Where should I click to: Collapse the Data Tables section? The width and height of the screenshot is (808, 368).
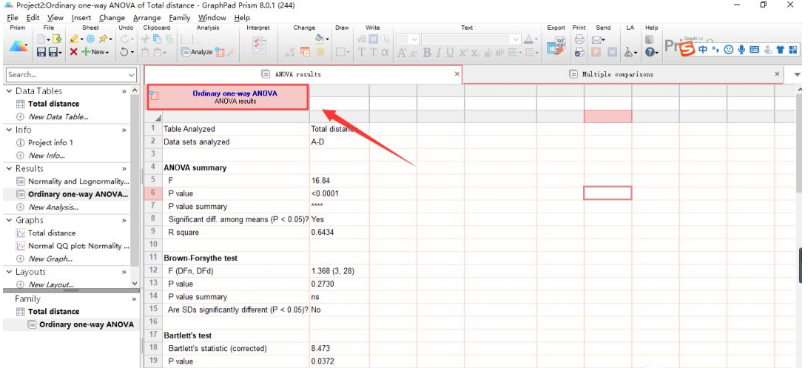click(9, 91)
